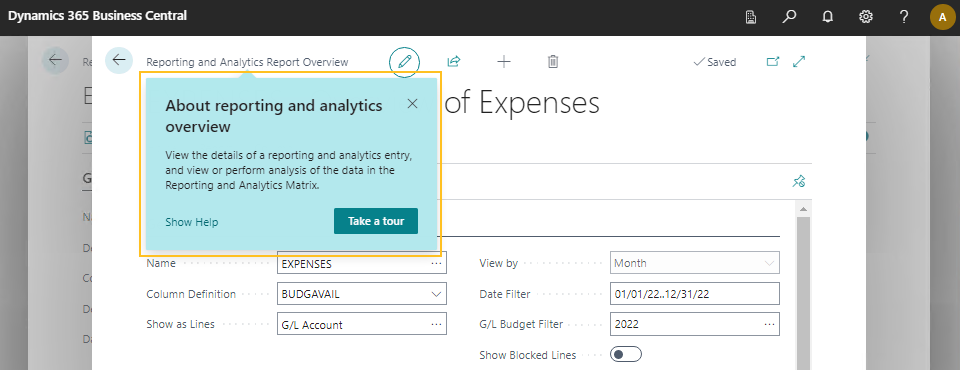
Task: Click the About reporting and analytics overview heading
Action: [x=274, y=116]
